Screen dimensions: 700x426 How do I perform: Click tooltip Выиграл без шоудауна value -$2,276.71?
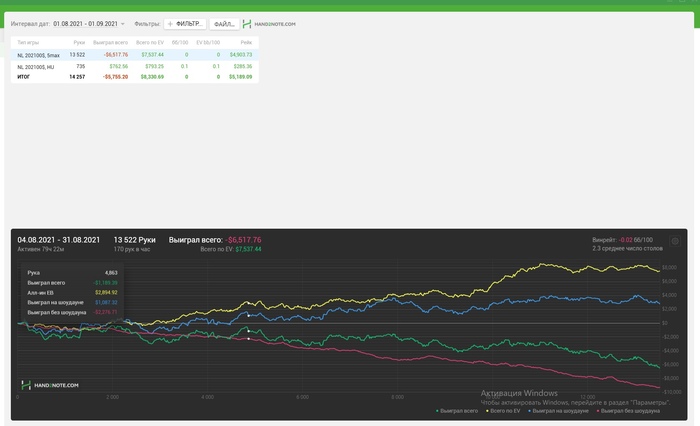(x=105, y=313)
